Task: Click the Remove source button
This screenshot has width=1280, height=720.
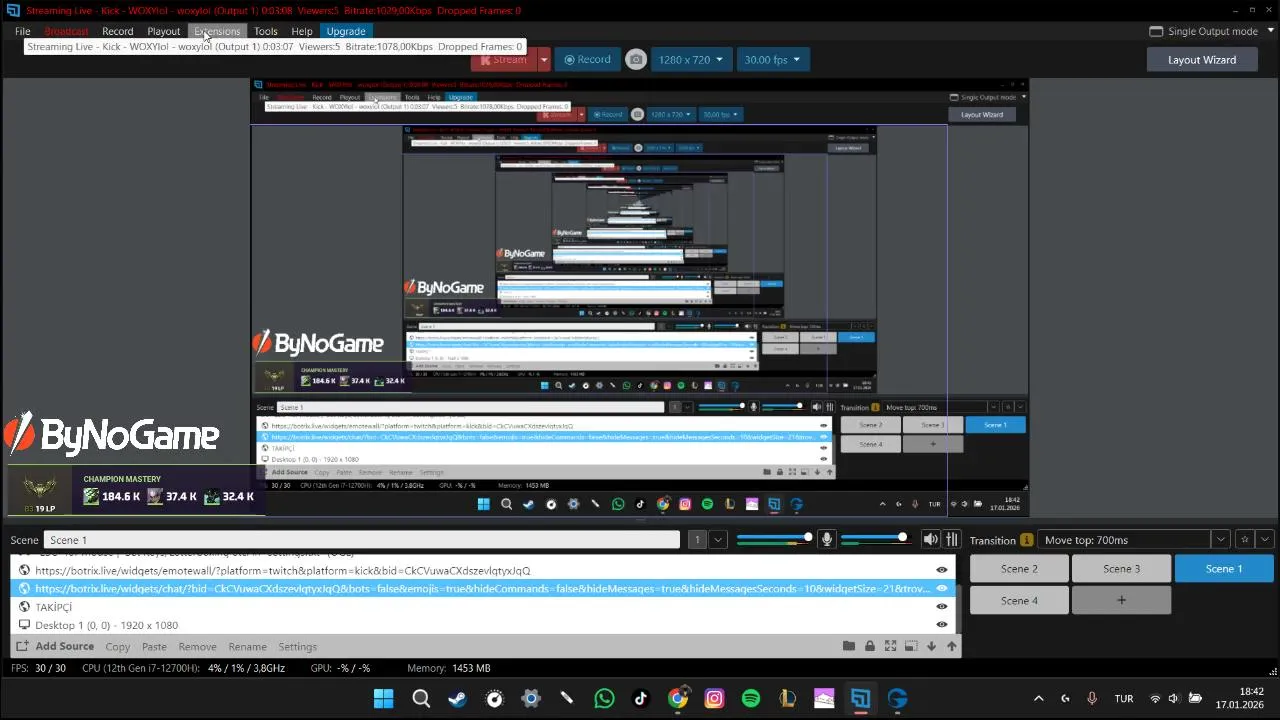Action: click(197, 647)
